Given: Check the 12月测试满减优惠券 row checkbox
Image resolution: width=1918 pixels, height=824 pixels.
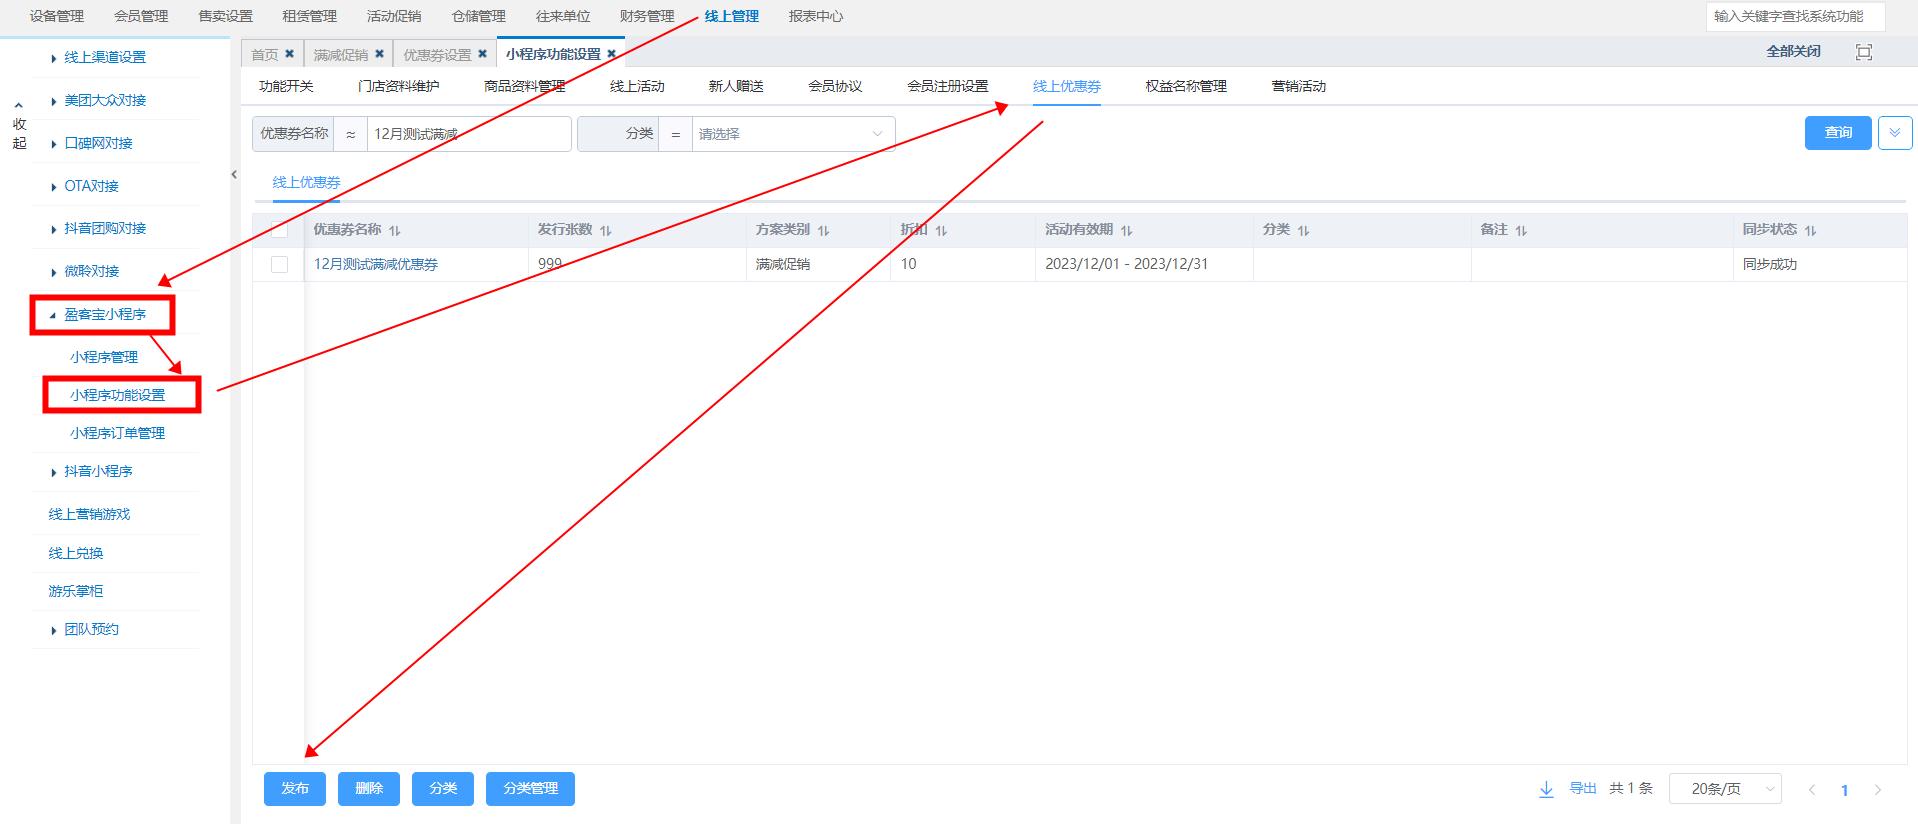Looking at the screenshot, I should [x=279, y=264].
